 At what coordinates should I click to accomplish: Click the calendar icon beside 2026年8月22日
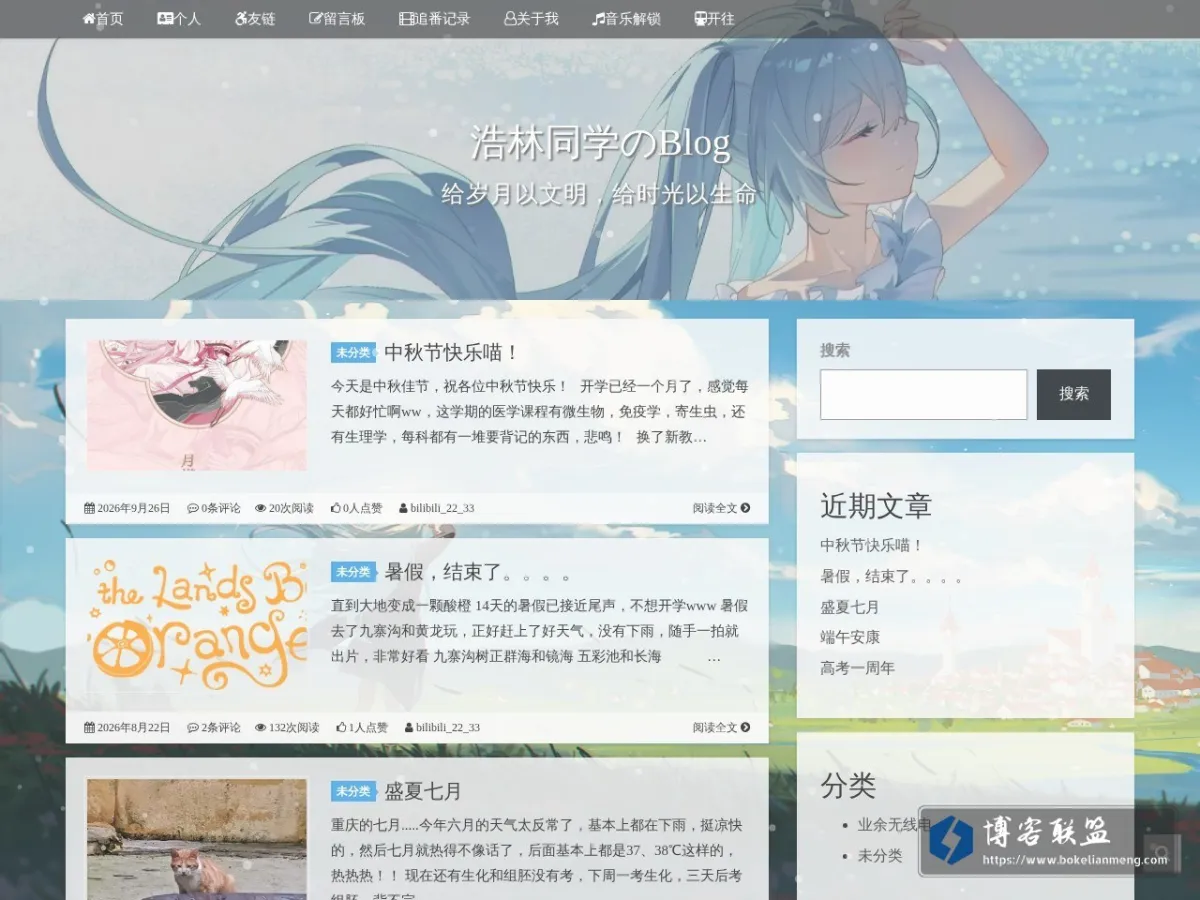coord(89,727)
